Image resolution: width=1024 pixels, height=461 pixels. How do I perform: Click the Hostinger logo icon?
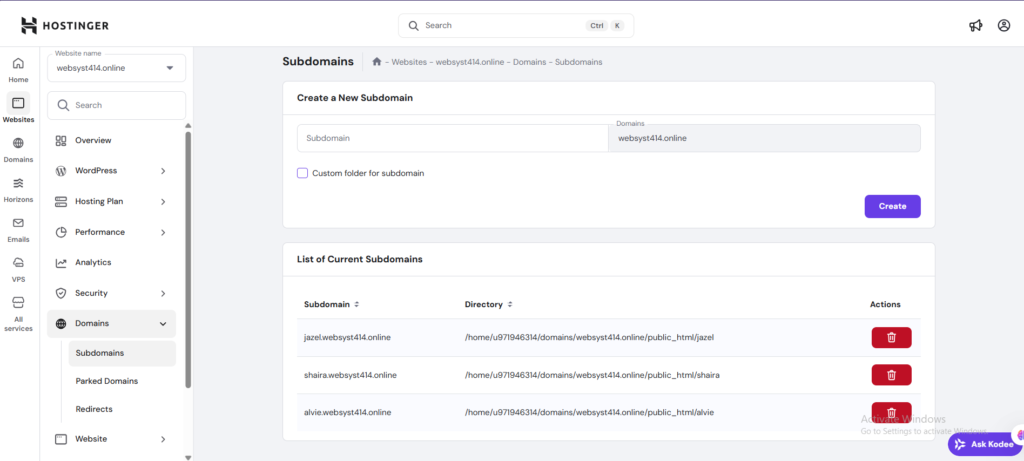coord(29,25)
